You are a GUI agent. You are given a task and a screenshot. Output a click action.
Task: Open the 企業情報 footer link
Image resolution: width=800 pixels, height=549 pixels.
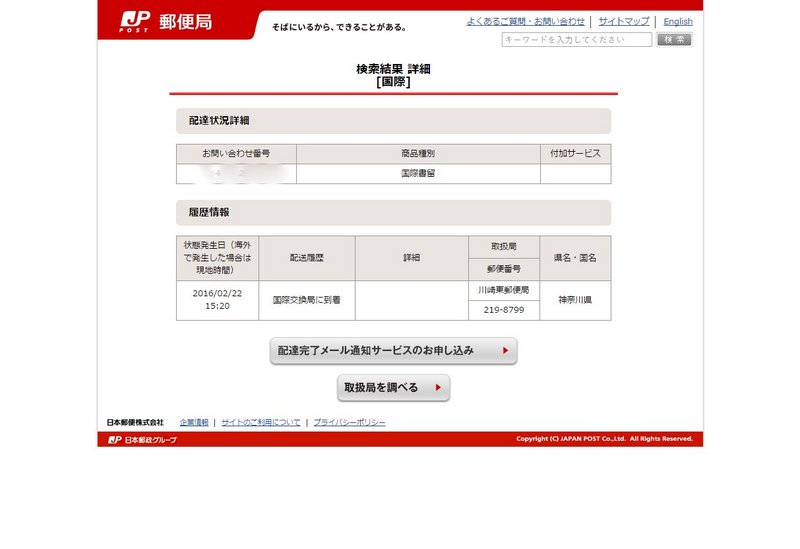coord(194,422)
